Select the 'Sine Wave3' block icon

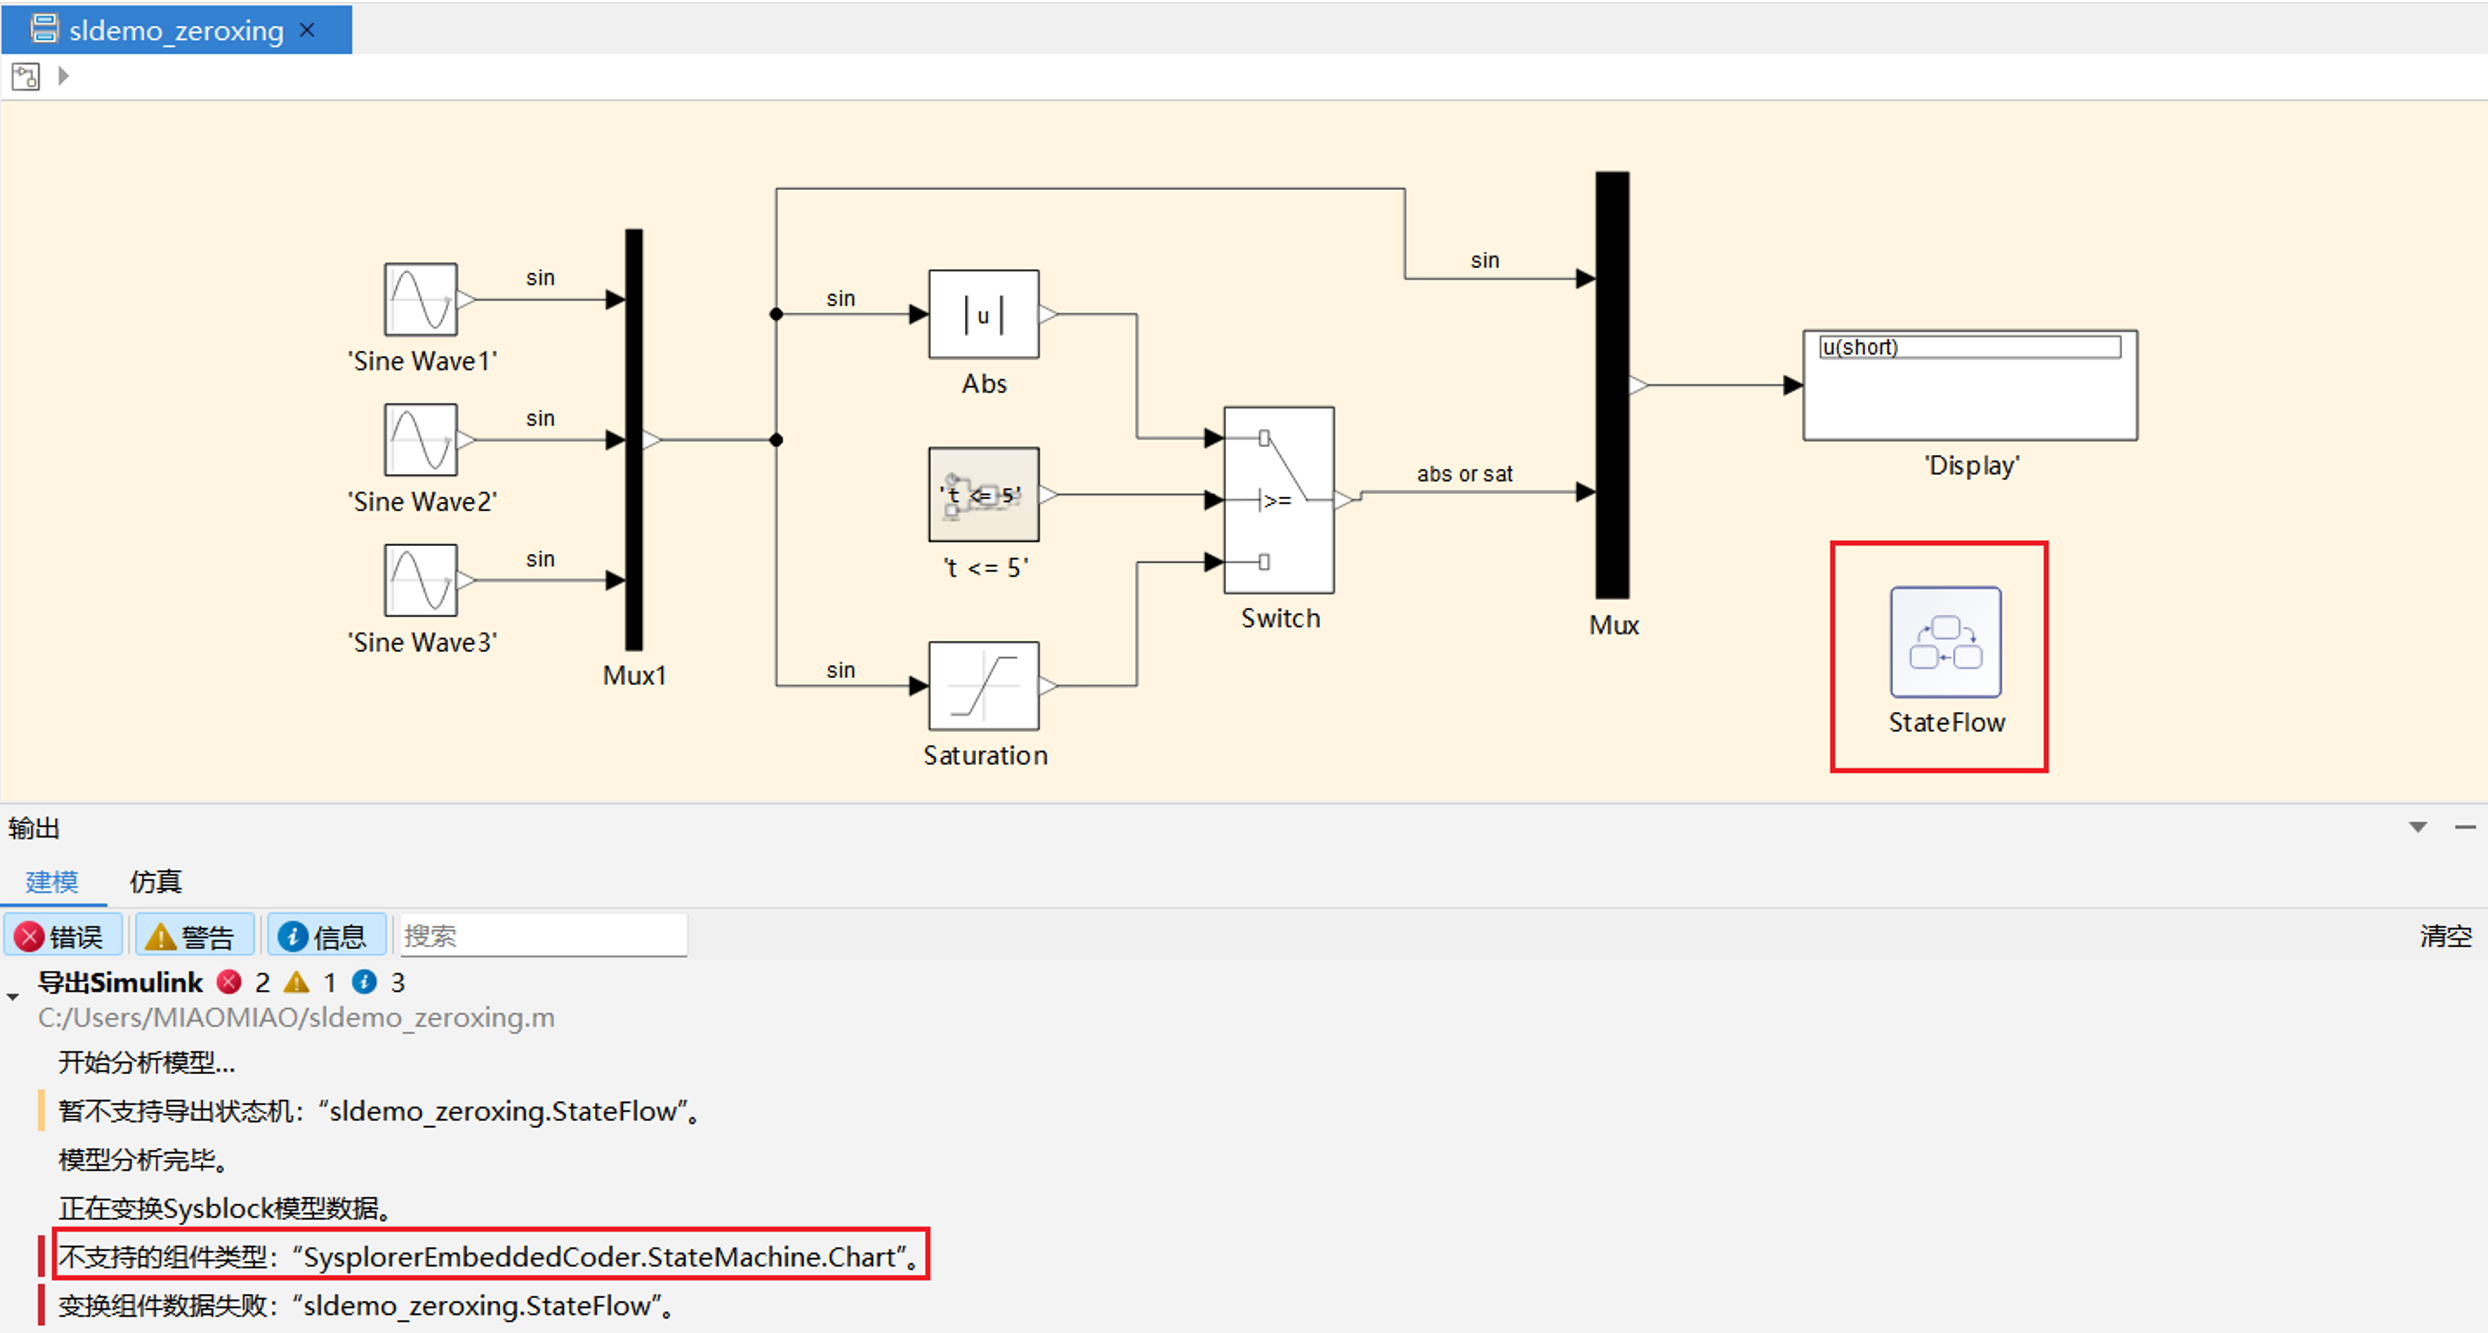click(x=421, y=580)
